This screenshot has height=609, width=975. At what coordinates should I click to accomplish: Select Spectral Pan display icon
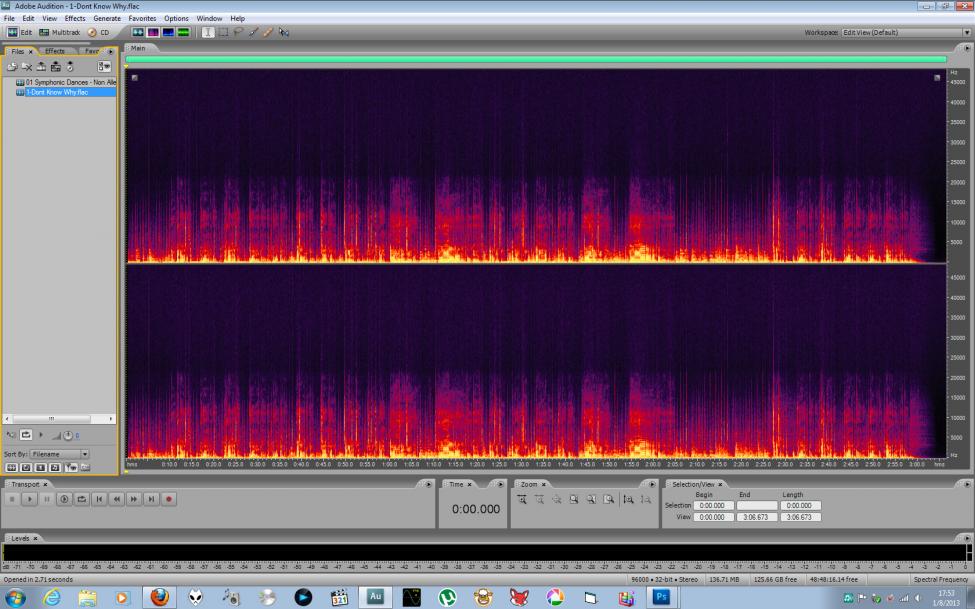point(168,32)
